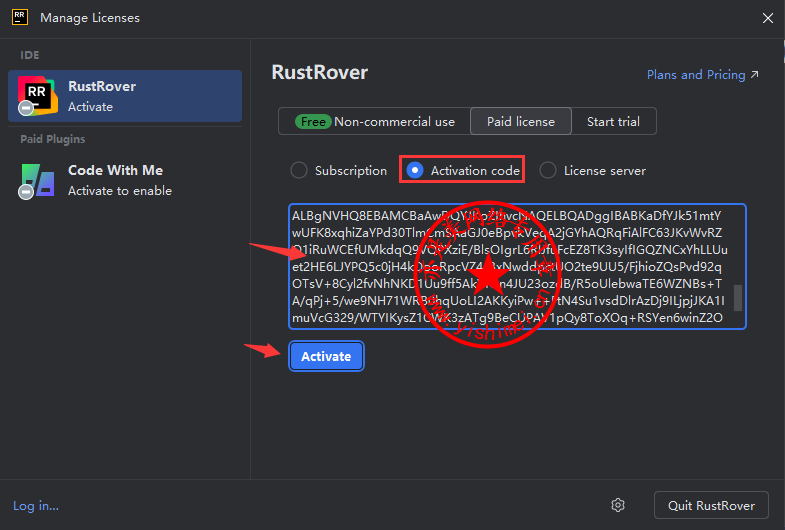Open license settings via the gear icon
The height and width of the screenshot is (530, 785).
pos(618,505)
